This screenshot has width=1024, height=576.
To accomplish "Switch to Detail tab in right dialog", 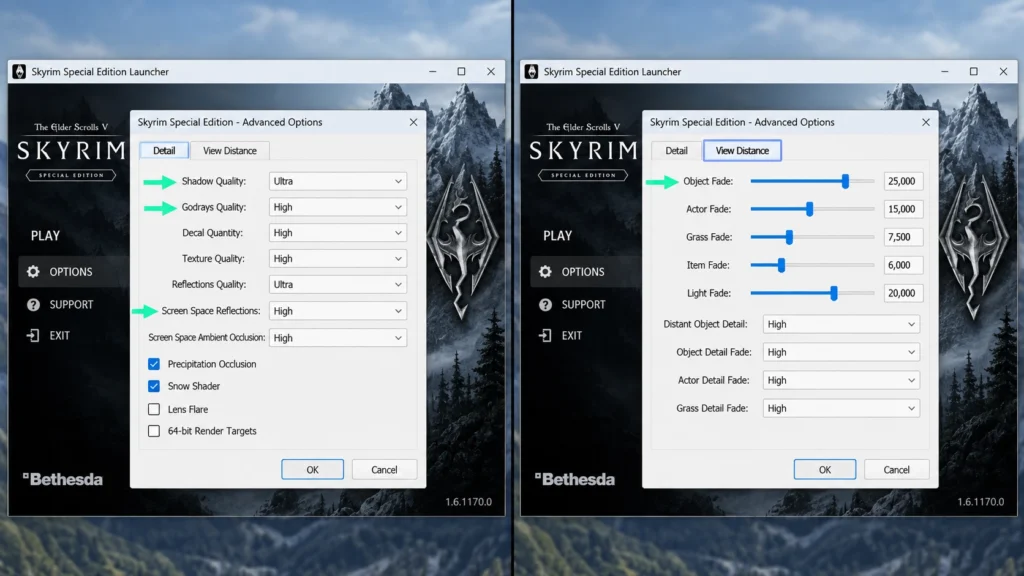I will [x=676, y=150].
